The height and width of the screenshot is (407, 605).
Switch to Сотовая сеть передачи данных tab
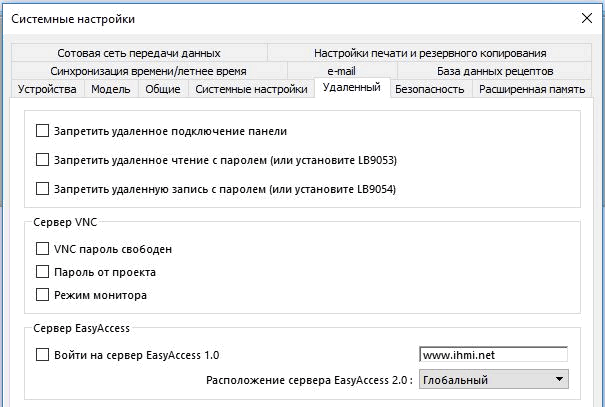[x=139, y=53]
